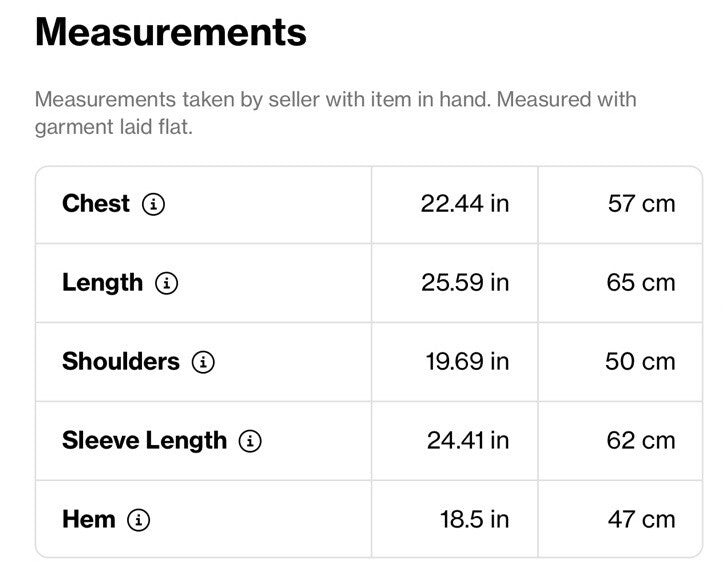Screen dimensions: 725x577
Task: Open the Chest info icon
Action: pyautogui.click(x=154, y=204)
